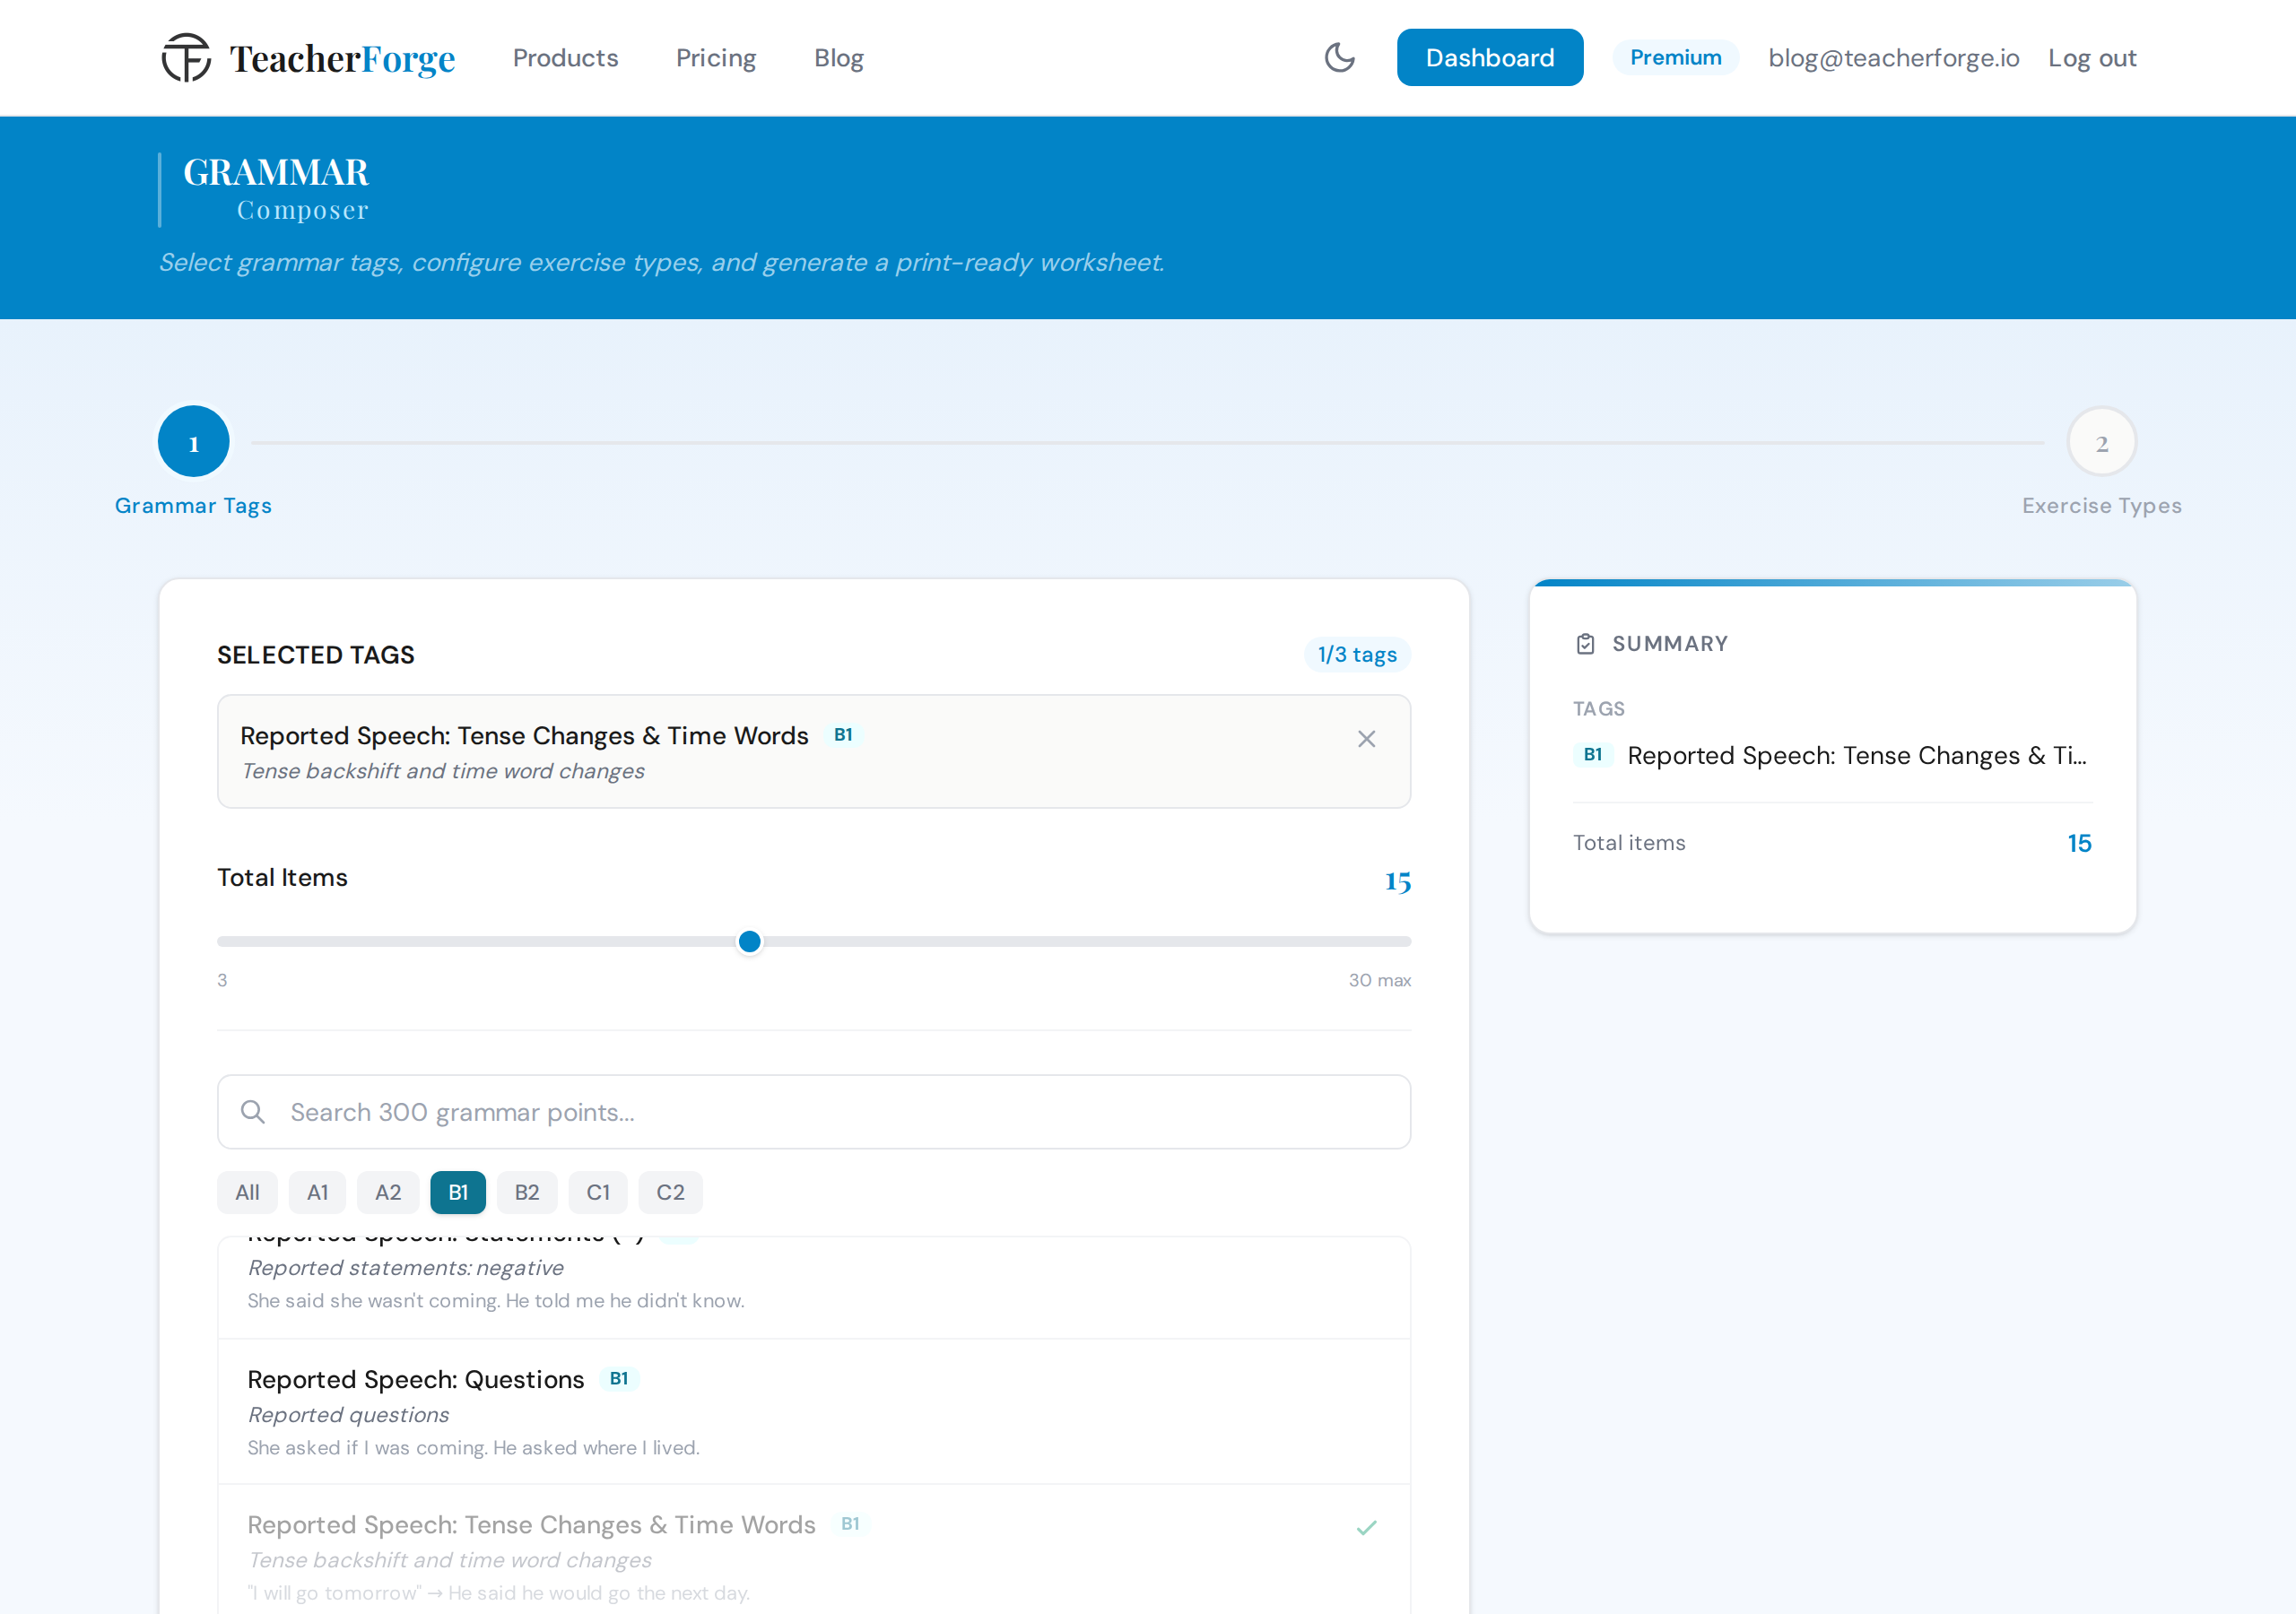Select the All level filter
Viewport: 2296px width, 1614px height.
coord(247,1192)
